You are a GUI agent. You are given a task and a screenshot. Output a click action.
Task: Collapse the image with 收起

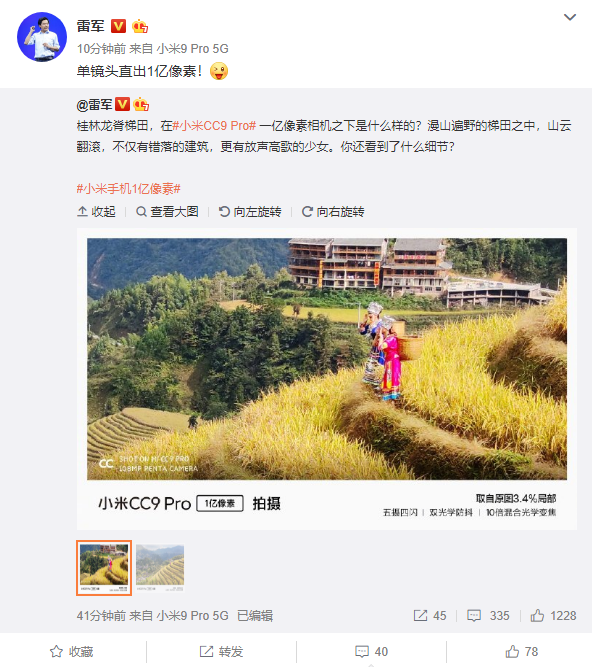click(x=97, y=211)
